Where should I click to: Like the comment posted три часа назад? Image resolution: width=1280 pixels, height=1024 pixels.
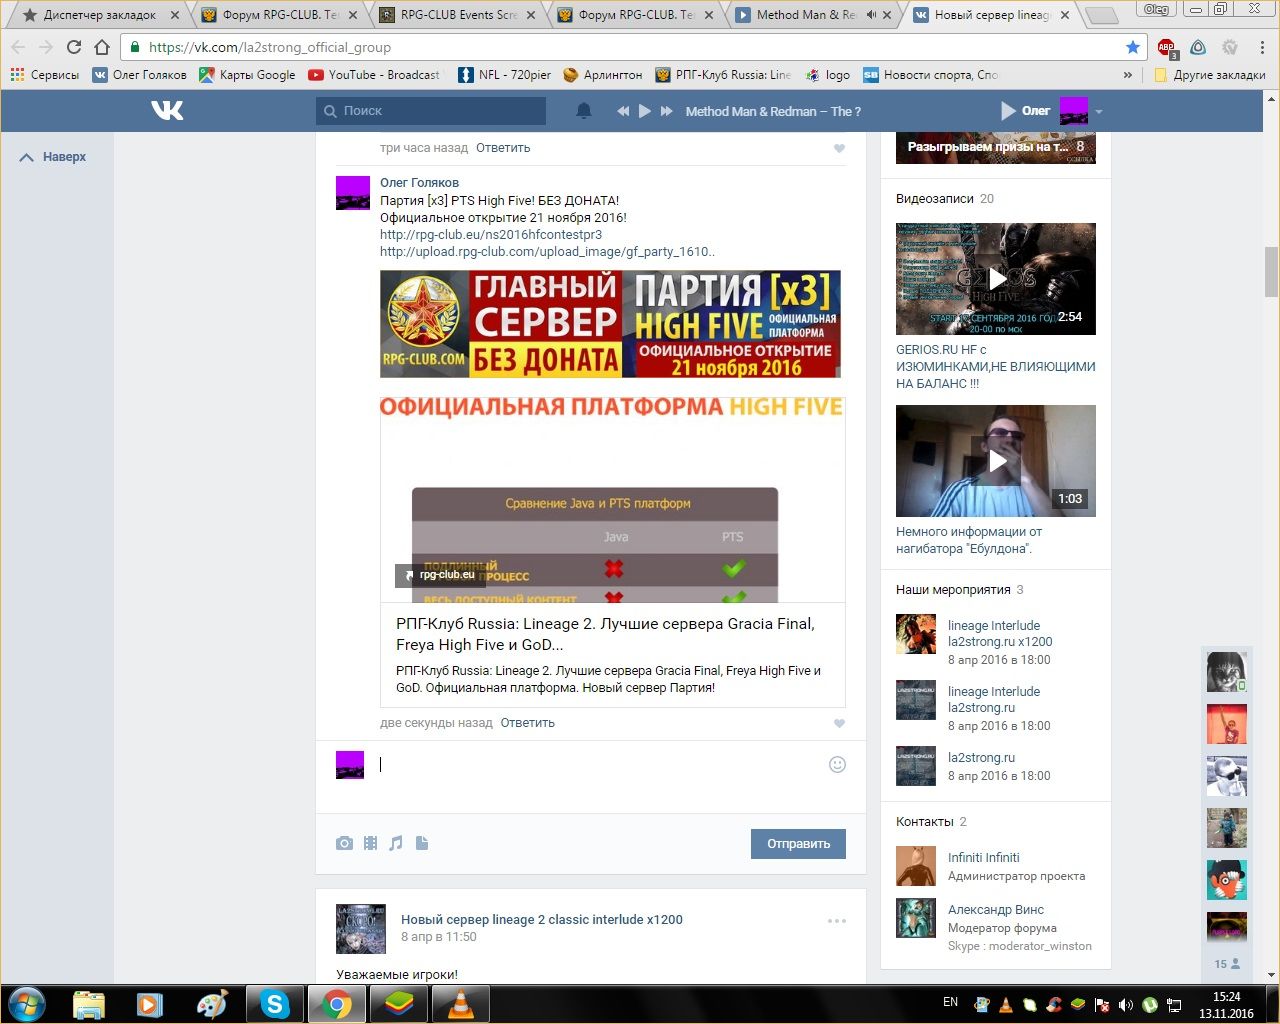(839, 148)
